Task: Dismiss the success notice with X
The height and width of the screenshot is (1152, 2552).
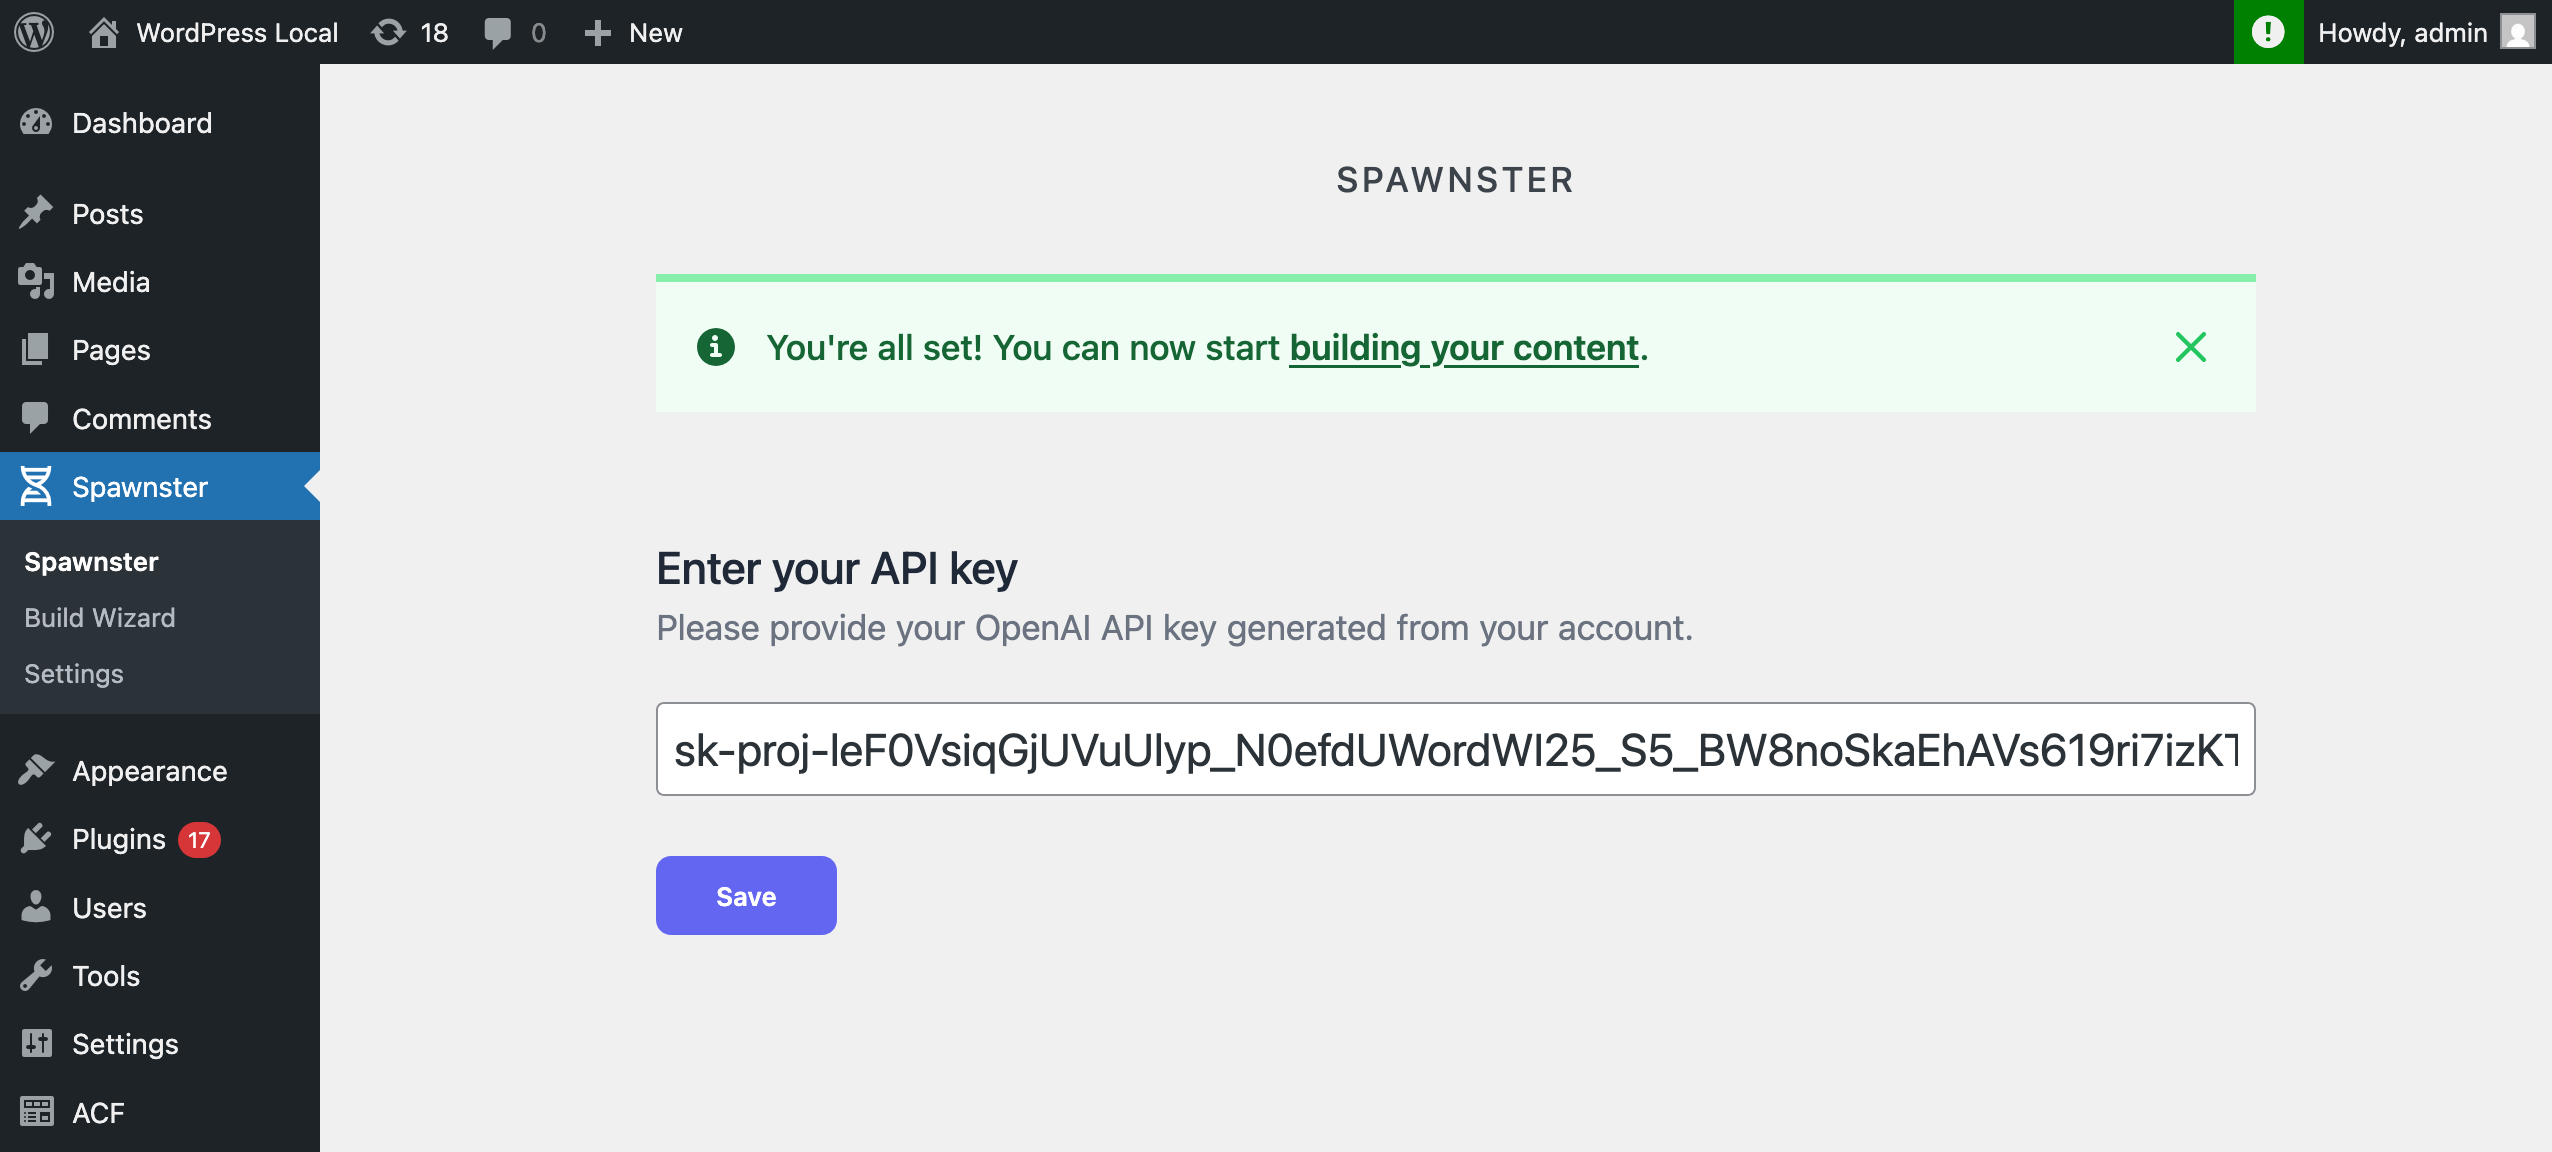Action: [x=2190, y=347]
